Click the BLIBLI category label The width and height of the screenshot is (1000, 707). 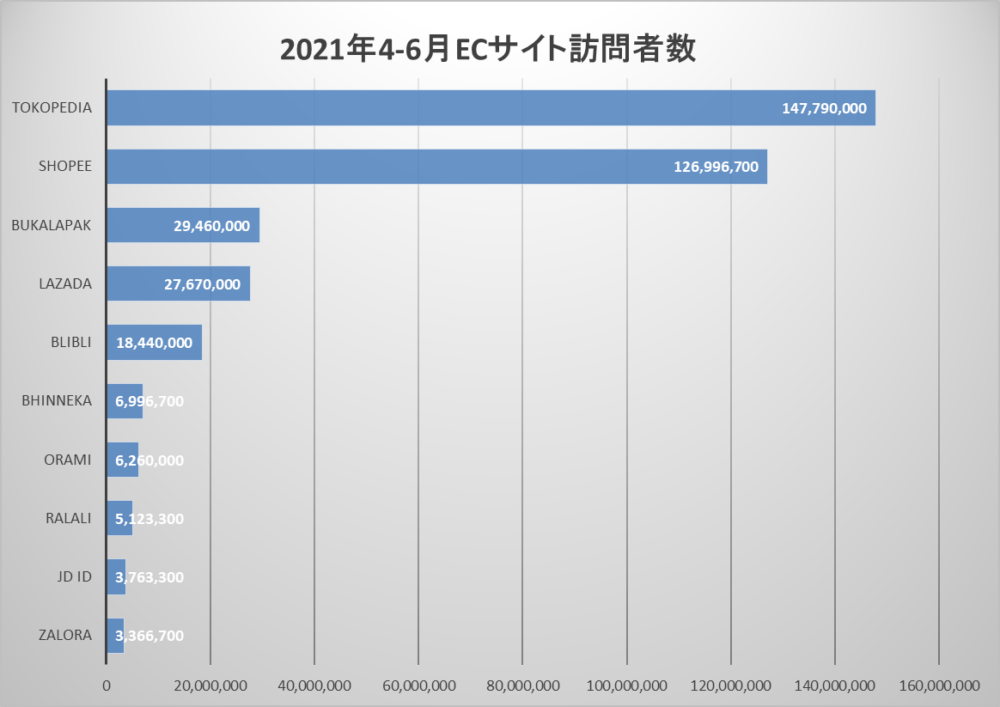pyautogui.click(x=71, y=342)
